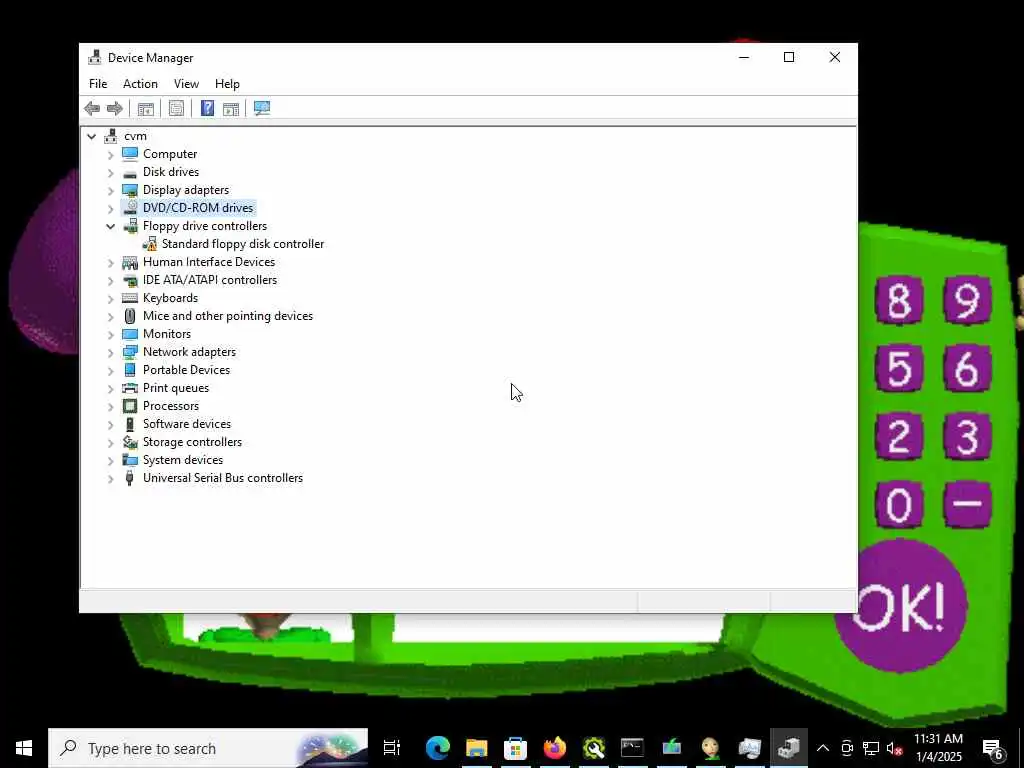Open the Windows Start menu
Image resolution: width=1024 pixels, height=768 pixels.
24,748
